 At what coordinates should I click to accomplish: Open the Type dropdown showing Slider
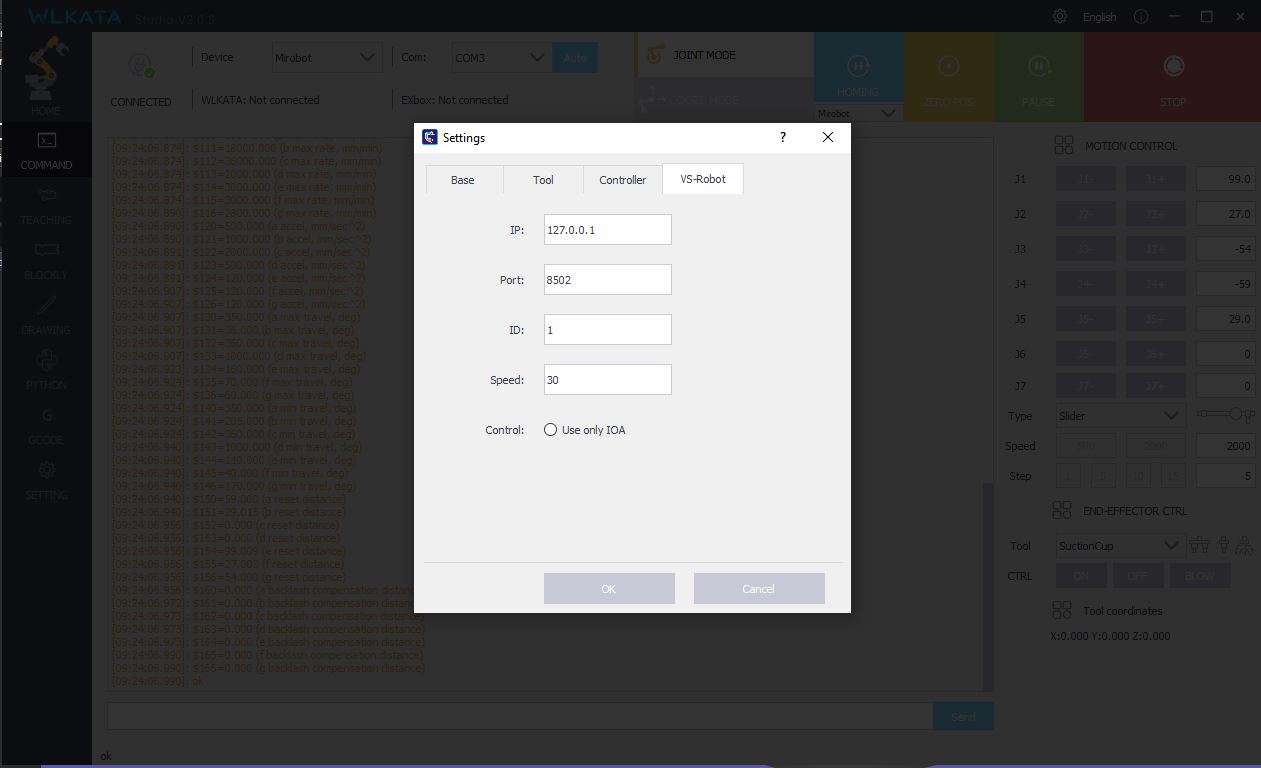[x=1121, y=415]
